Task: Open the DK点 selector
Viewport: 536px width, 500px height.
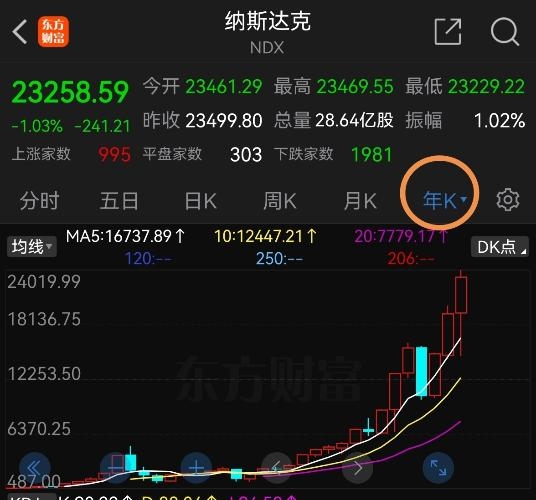Action: (x=500, y=247)
